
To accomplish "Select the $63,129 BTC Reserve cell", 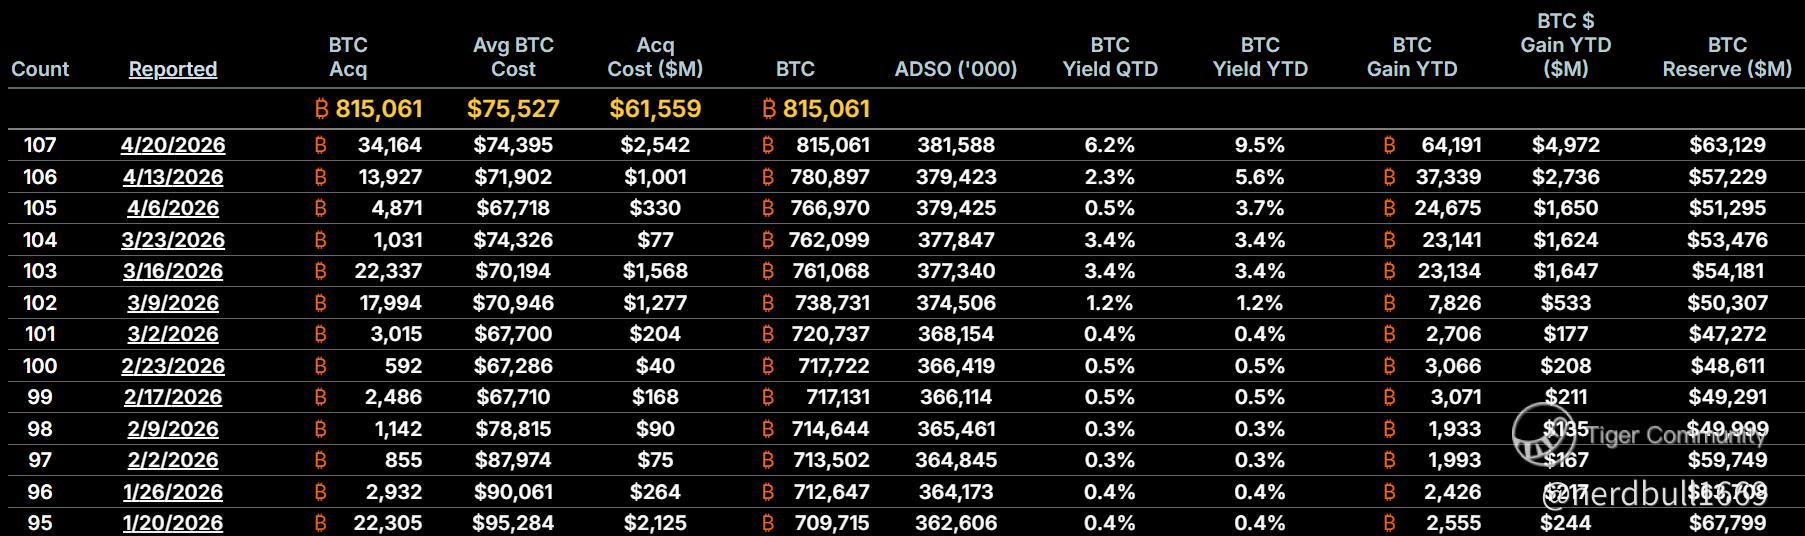I will (1727, 145).
